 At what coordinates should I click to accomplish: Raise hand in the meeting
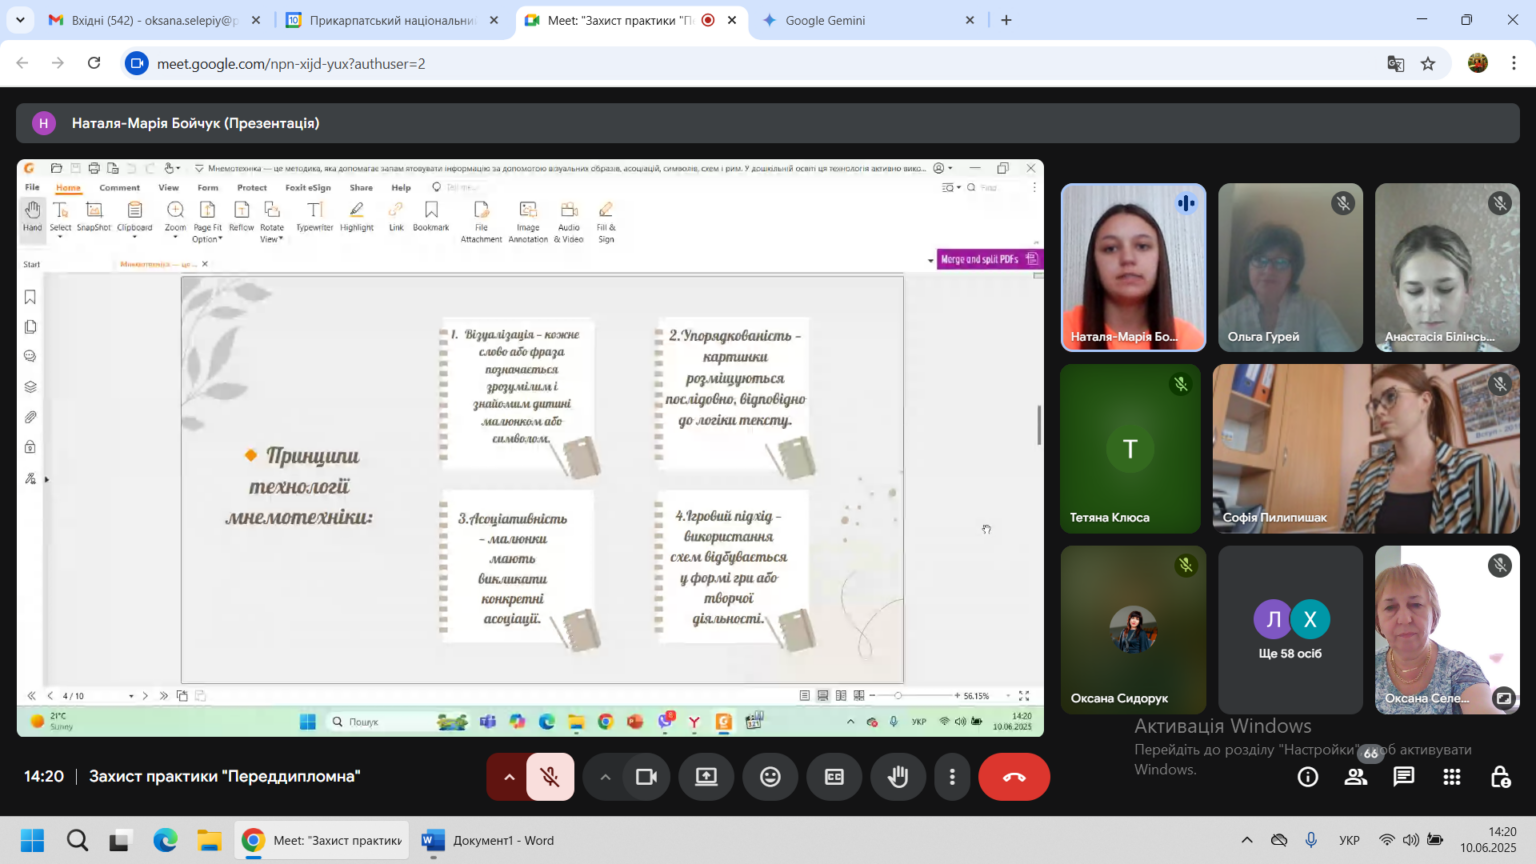[898, 777]
